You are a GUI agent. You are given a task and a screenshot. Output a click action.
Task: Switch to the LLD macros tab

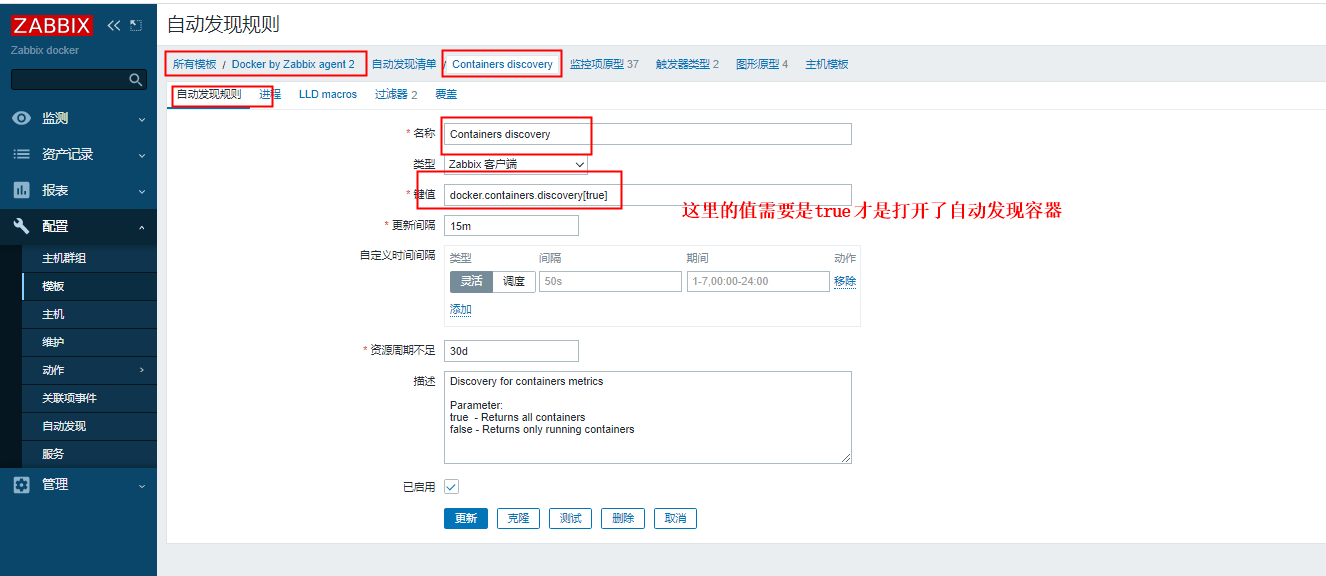pos(328,94)
